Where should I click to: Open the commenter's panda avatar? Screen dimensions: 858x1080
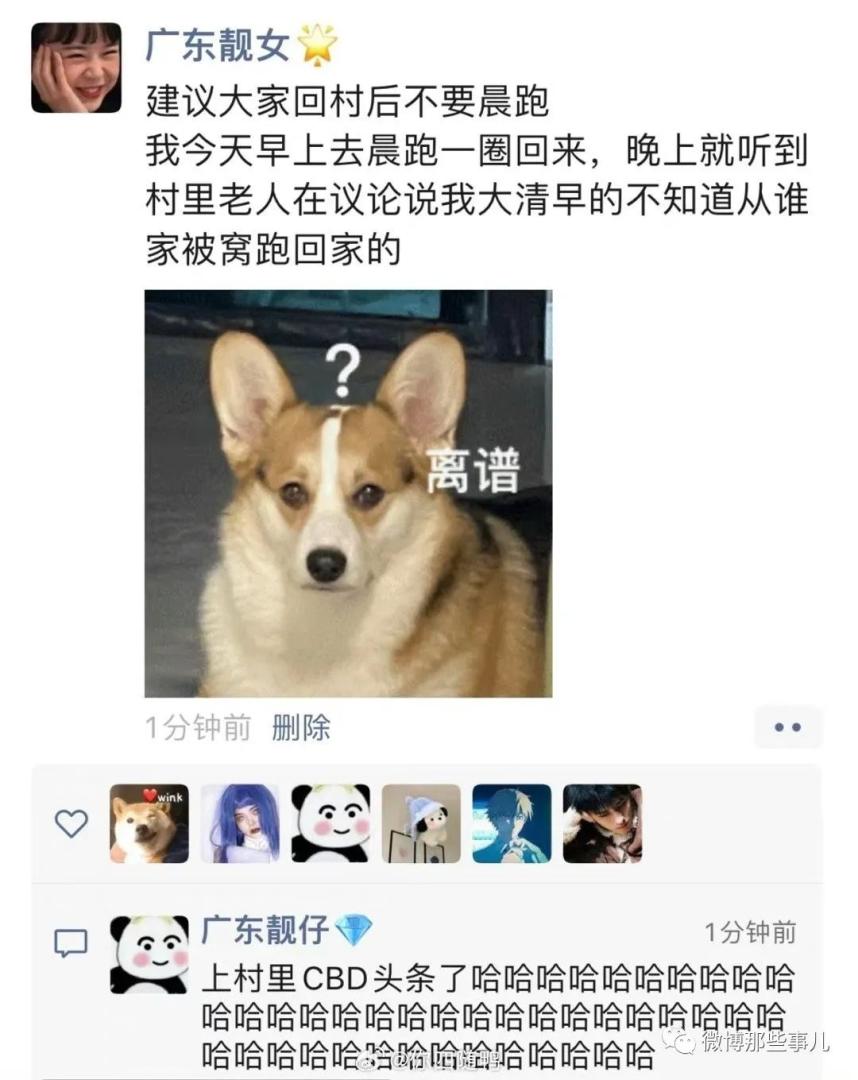(x=149, y=955)
